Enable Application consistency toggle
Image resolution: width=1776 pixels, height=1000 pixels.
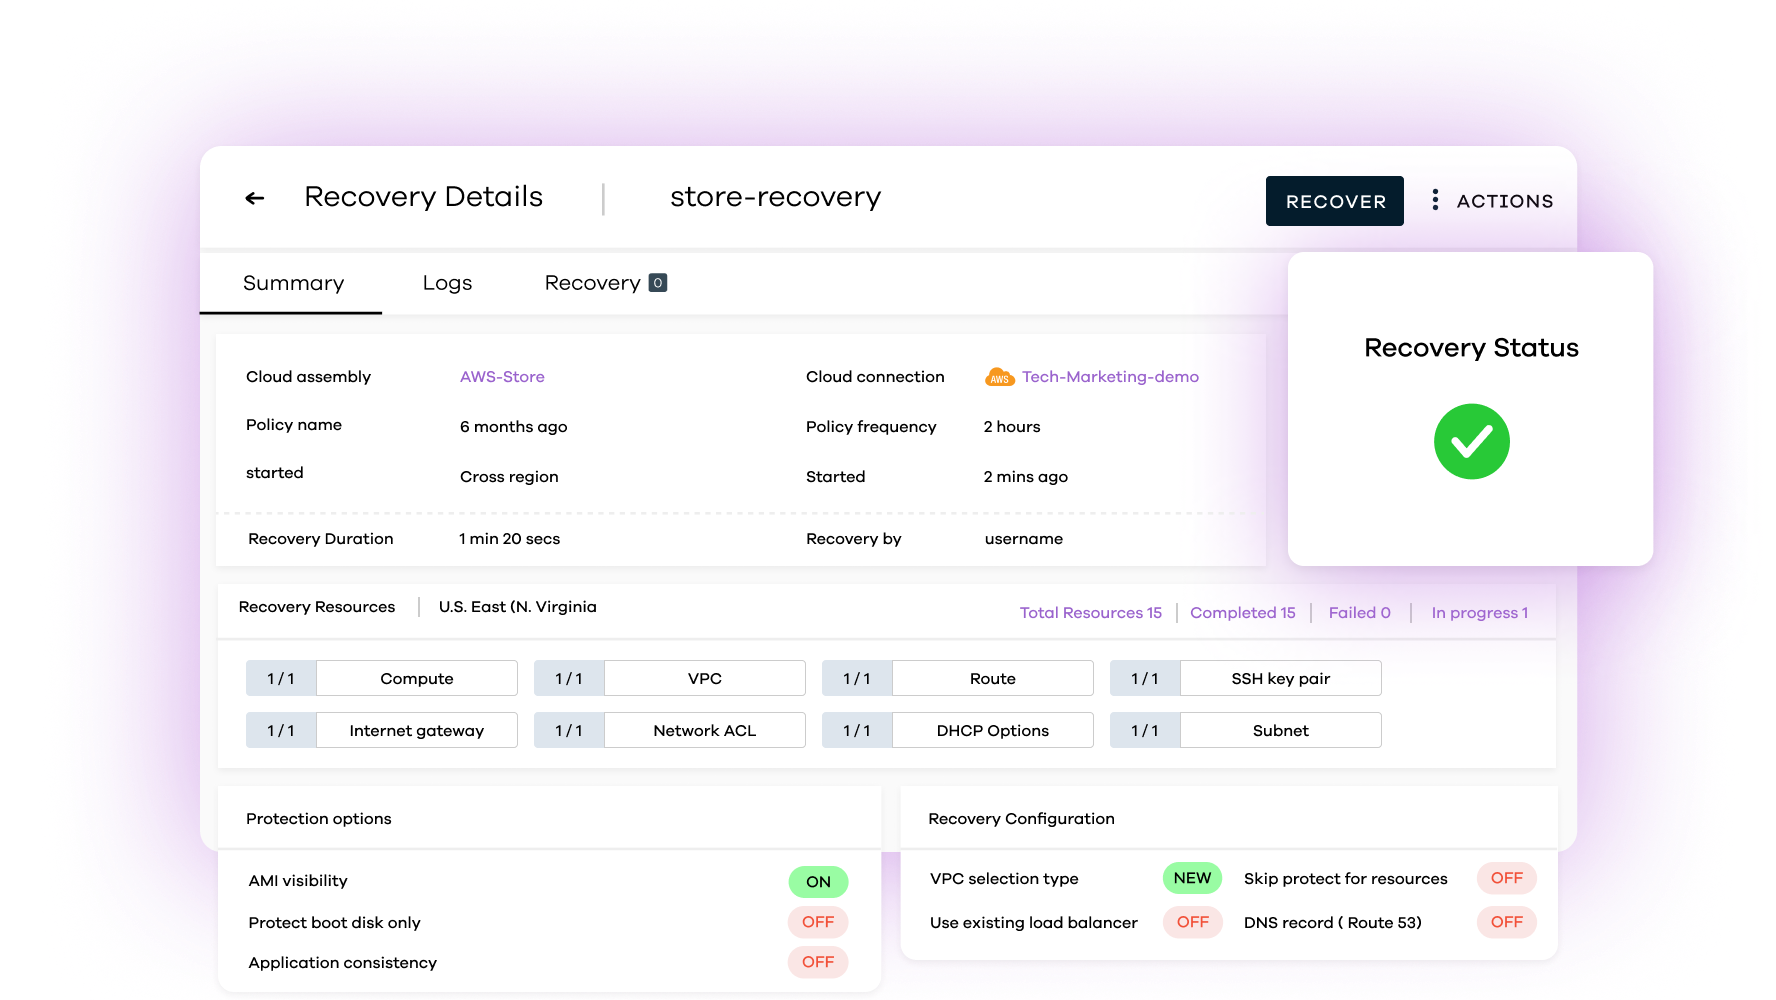point(818,962)
